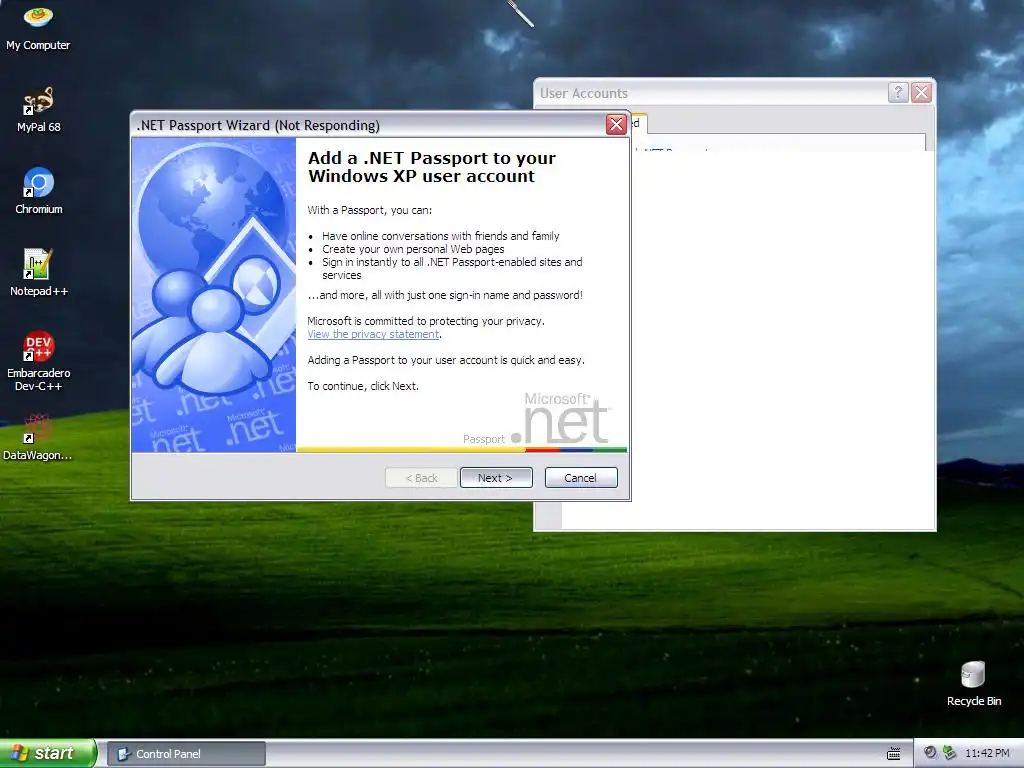This screenshot has height=768, width=1024.
Task: Click the on-screen keyboard taskbar icon
Action: pyautogui.click(x=894, y=754)
